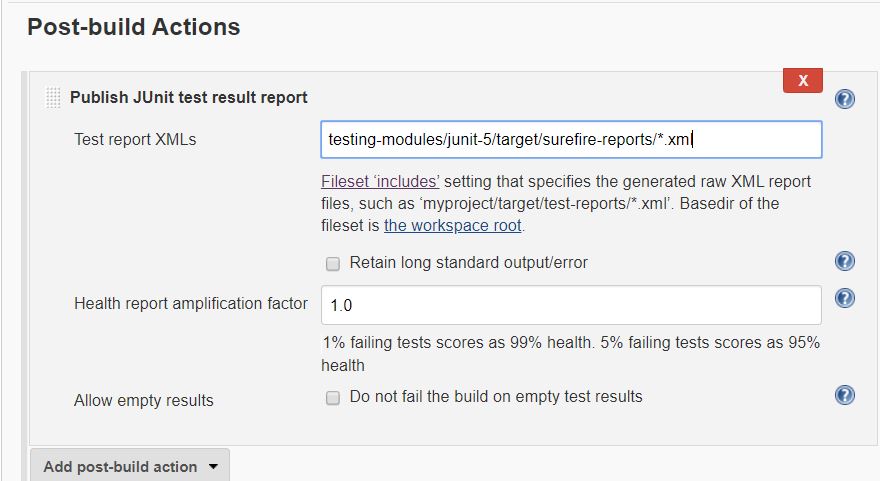The image size is (880, 481).
Task: Open help for Health report amplification factor
Action: coord(845,298)
